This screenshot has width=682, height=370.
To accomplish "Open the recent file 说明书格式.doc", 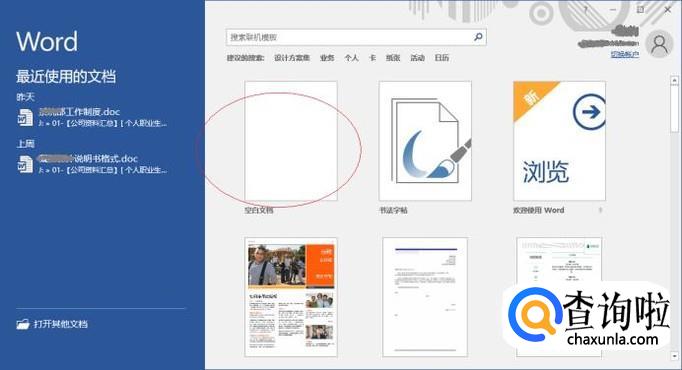I will click(x=92, y=164).
